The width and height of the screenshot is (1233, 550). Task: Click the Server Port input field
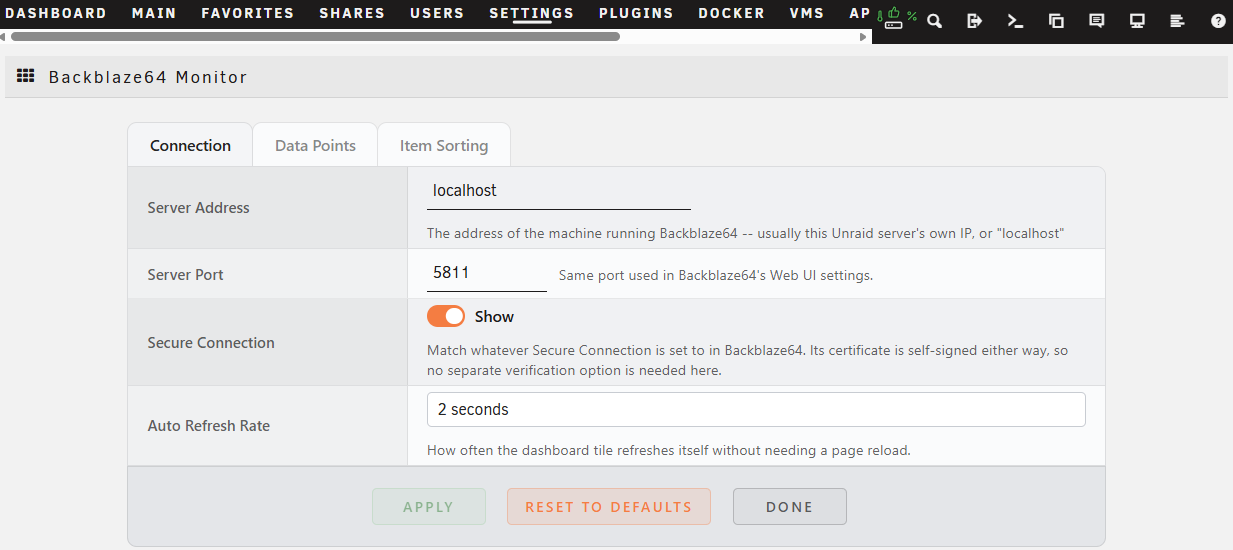[487, 273]
